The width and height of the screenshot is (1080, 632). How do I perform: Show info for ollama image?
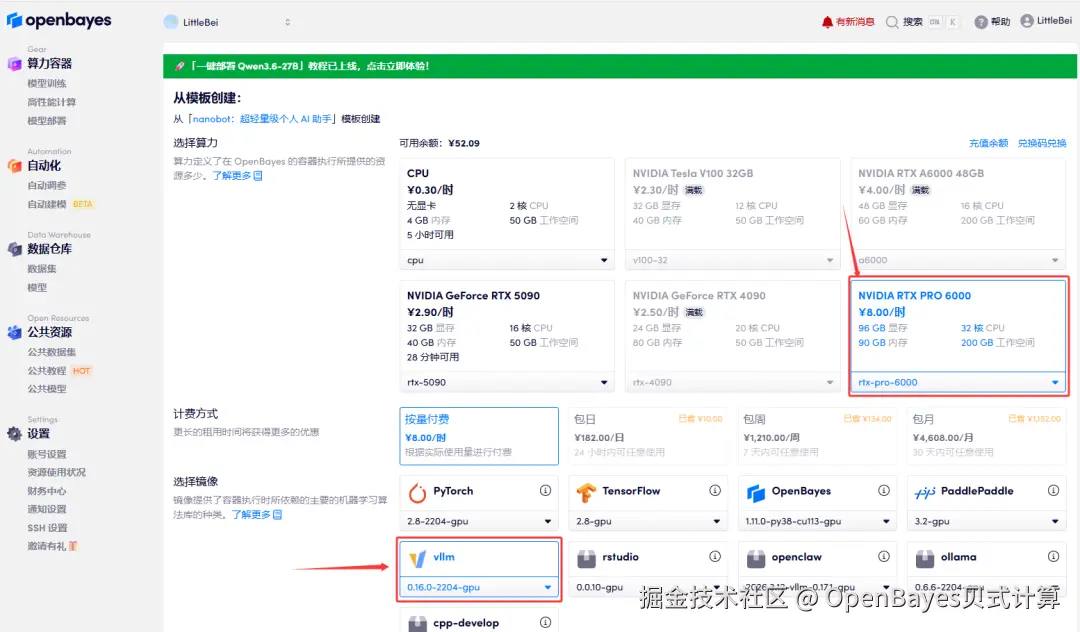coord(1053,556)
